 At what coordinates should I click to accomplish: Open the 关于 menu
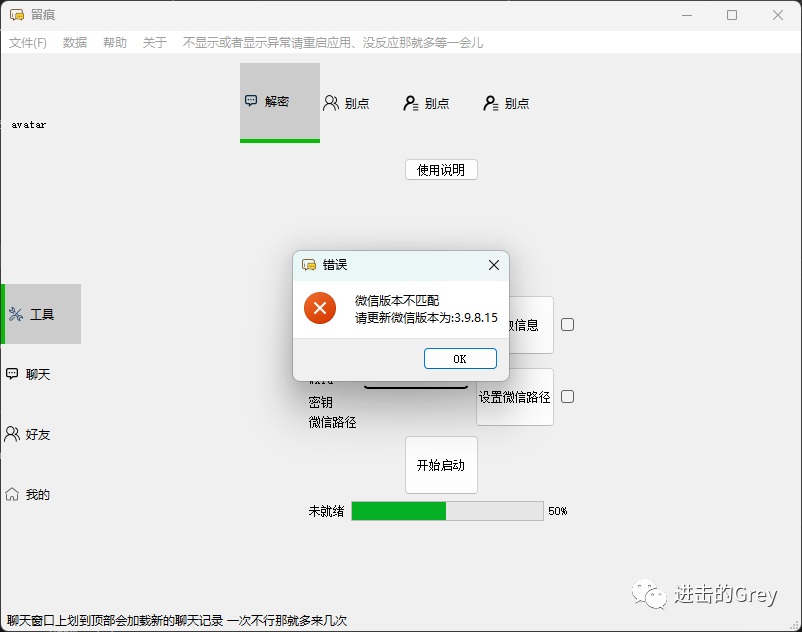click(154, 42)
